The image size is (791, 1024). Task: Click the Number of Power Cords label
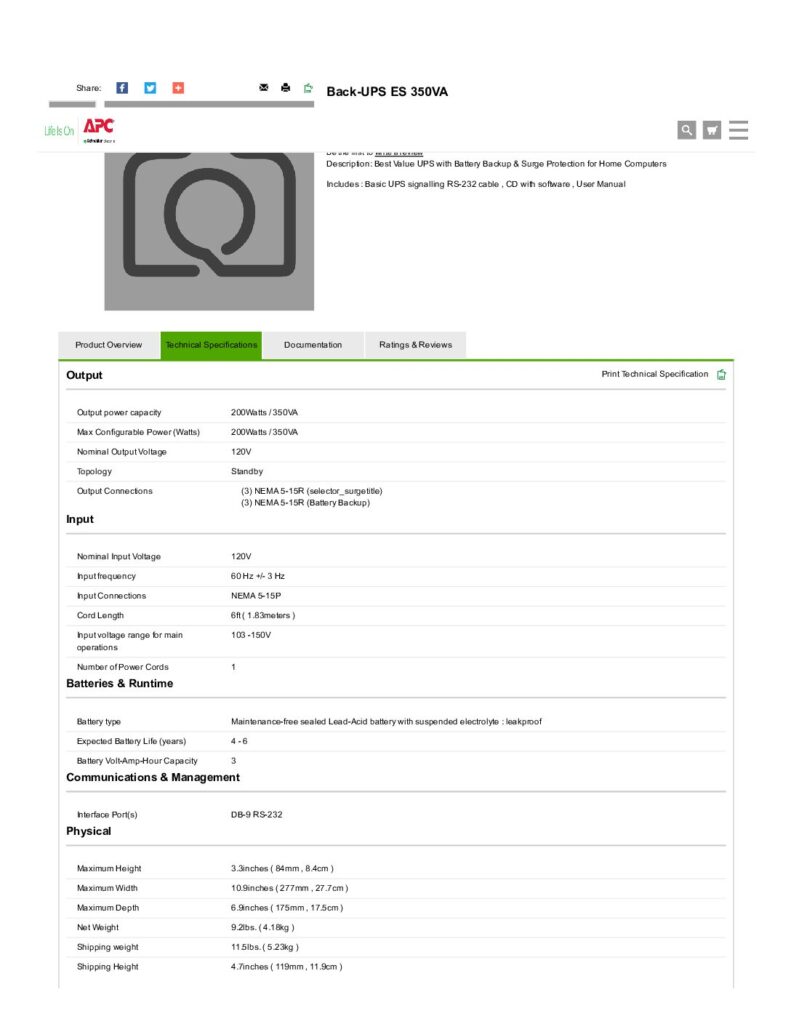123,667
